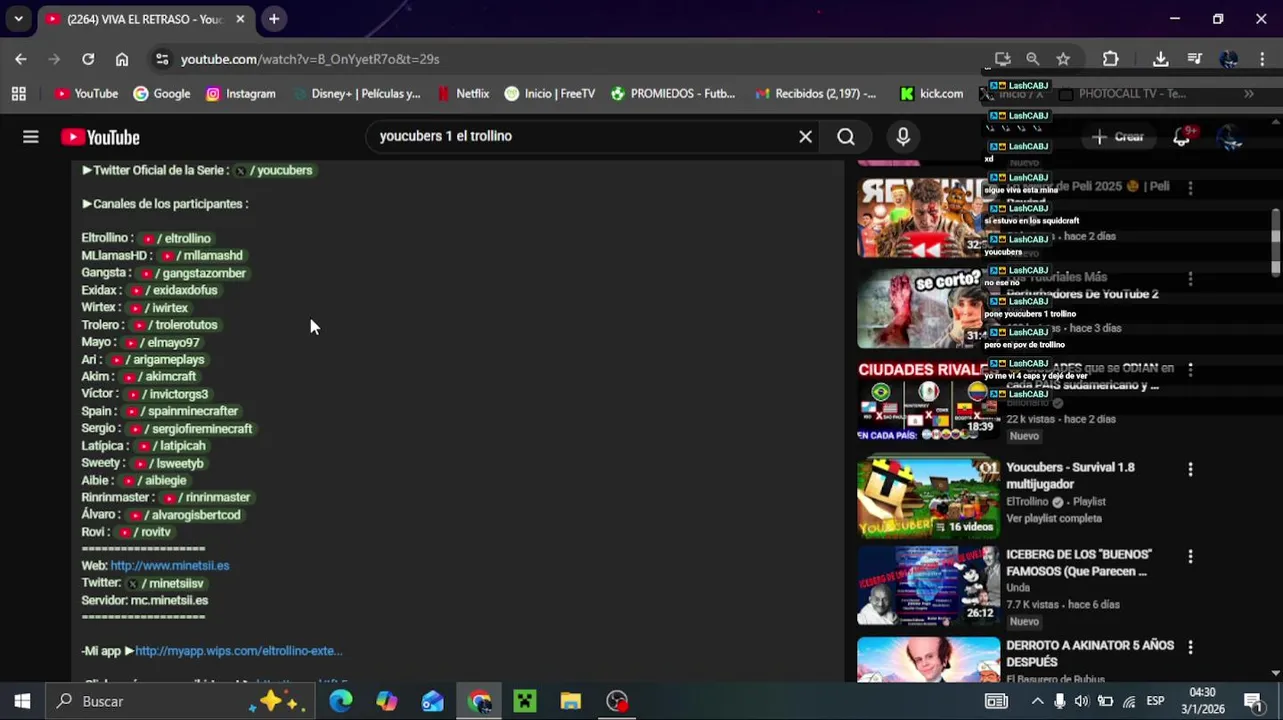Open the YouTube guide hamburger menu
1283x720 pixels.
click(x=30, y=137)
